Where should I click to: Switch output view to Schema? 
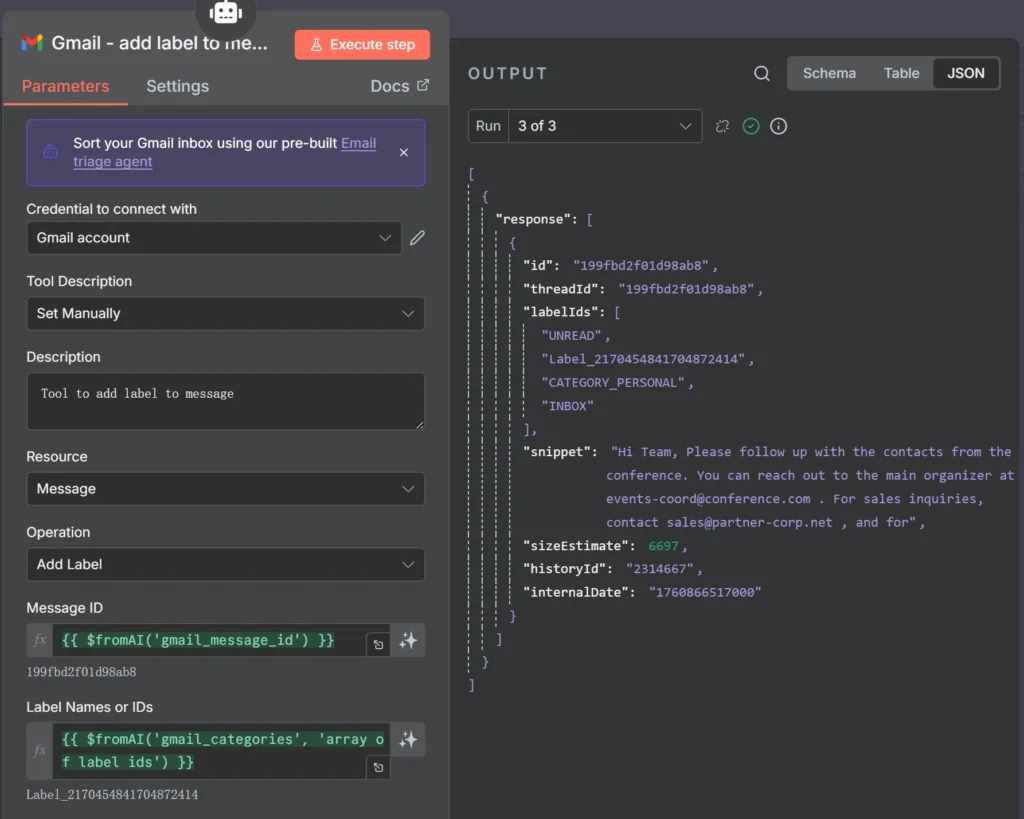(x=829, y=73)
